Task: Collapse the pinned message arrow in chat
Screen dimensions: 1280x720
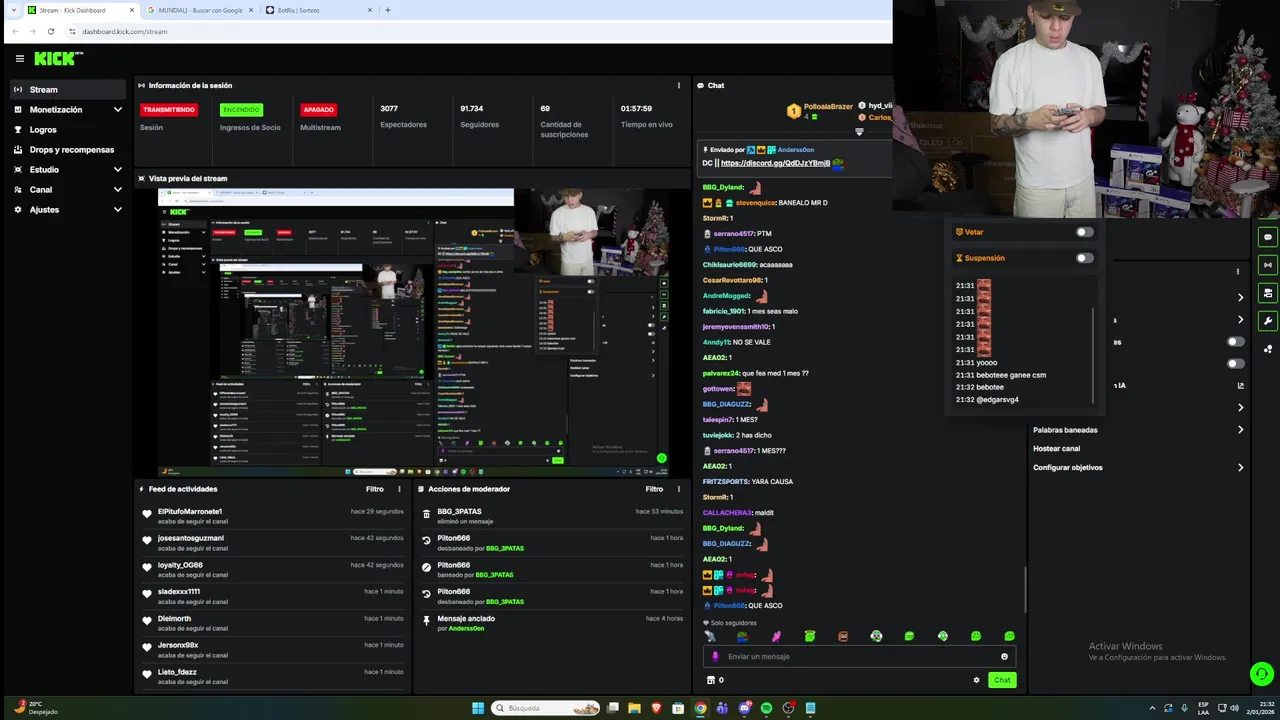Action: 859,132
